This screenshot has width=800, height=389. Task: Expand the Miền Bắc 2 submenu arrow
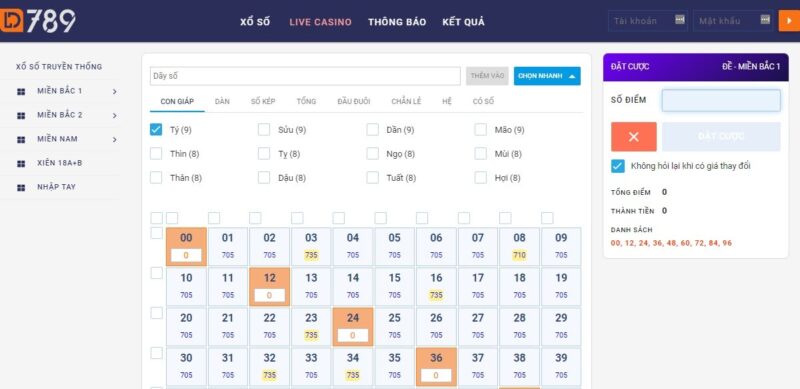pos(115,116)
